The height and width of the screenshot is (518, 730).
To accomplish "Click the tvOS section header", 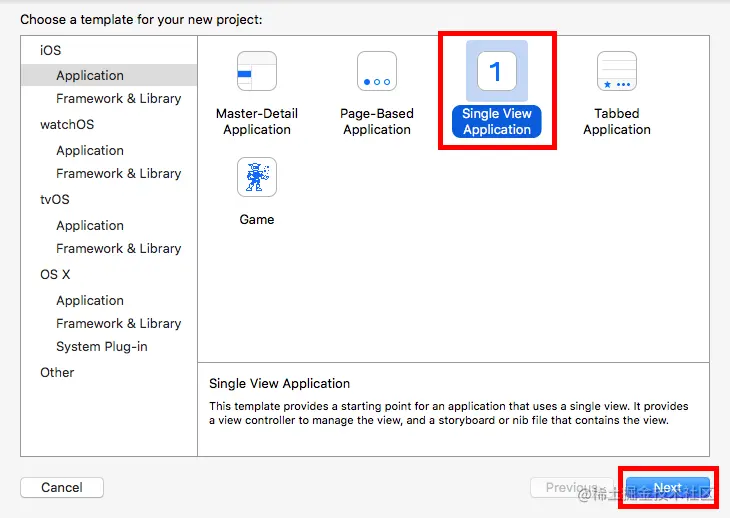I will [54, 199].
